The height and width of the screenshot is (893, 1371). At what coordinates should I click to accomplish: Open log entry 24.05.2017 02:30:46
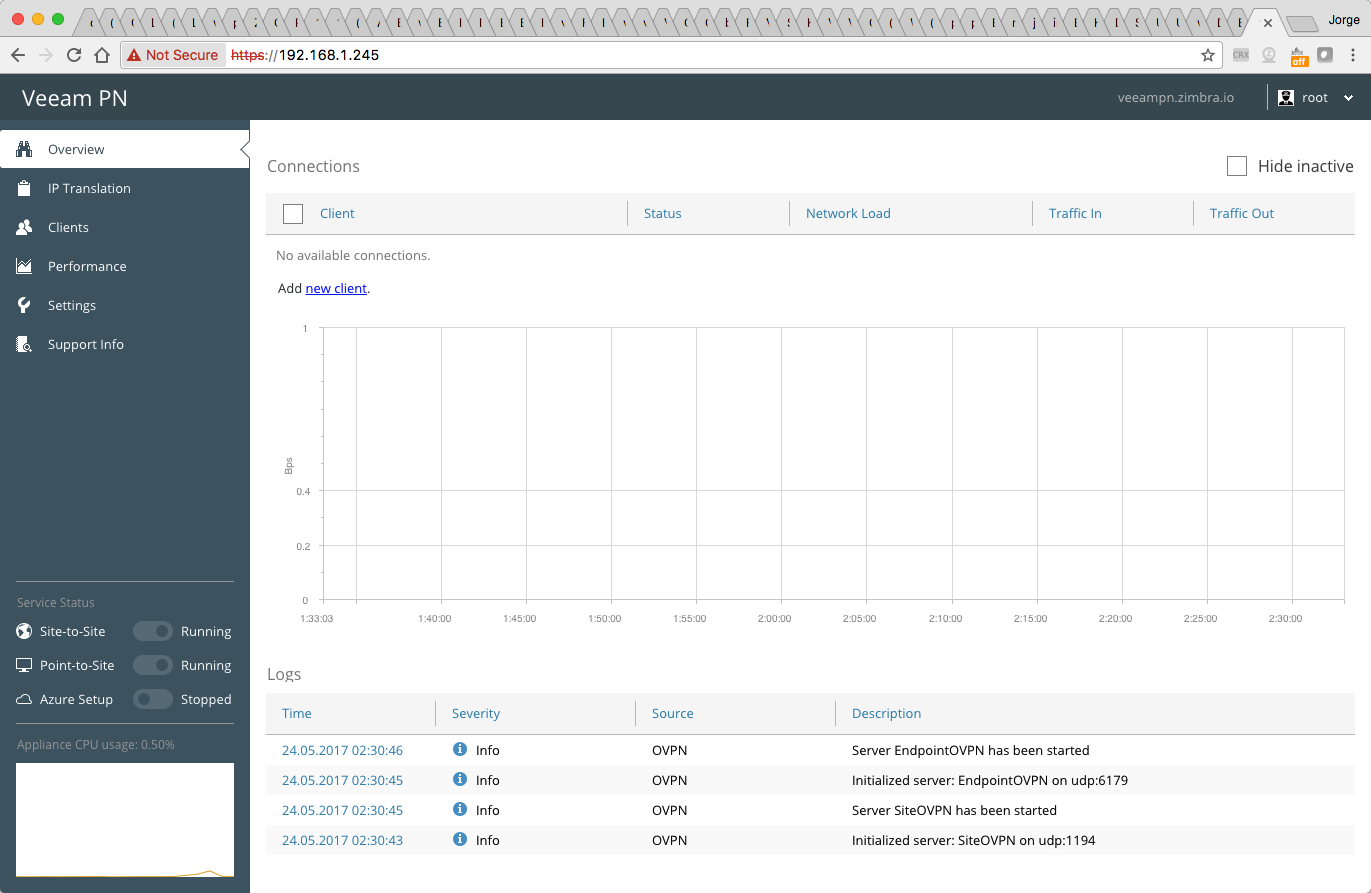click(342, 750)
